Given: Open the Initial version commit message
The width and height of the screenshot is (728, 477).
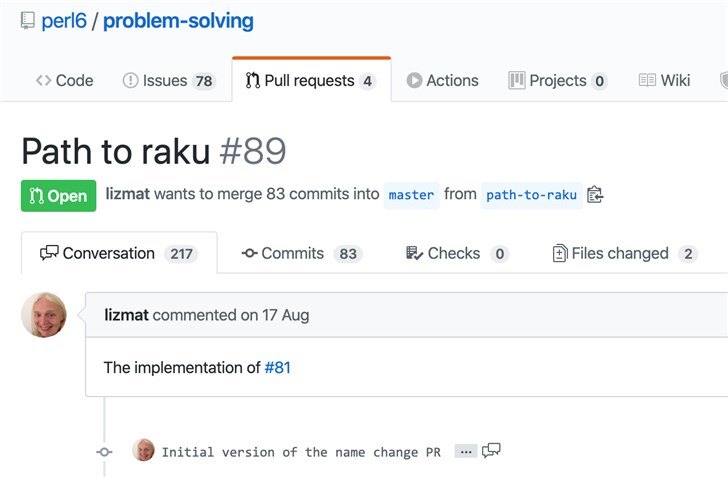Looking at the screenshot, I should coord(301,452).
